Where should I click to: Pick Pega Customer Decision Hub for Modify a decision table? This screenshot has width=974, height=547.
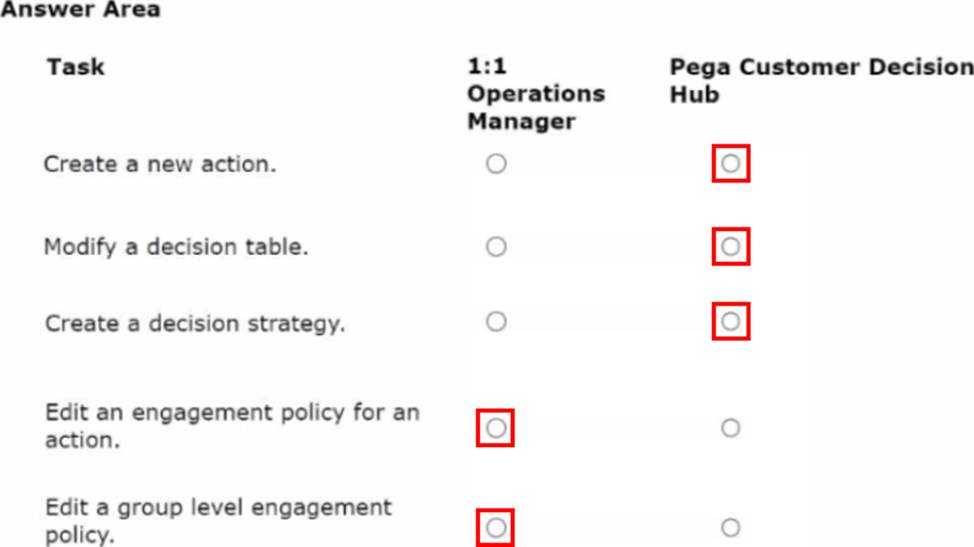click(731, 246)
